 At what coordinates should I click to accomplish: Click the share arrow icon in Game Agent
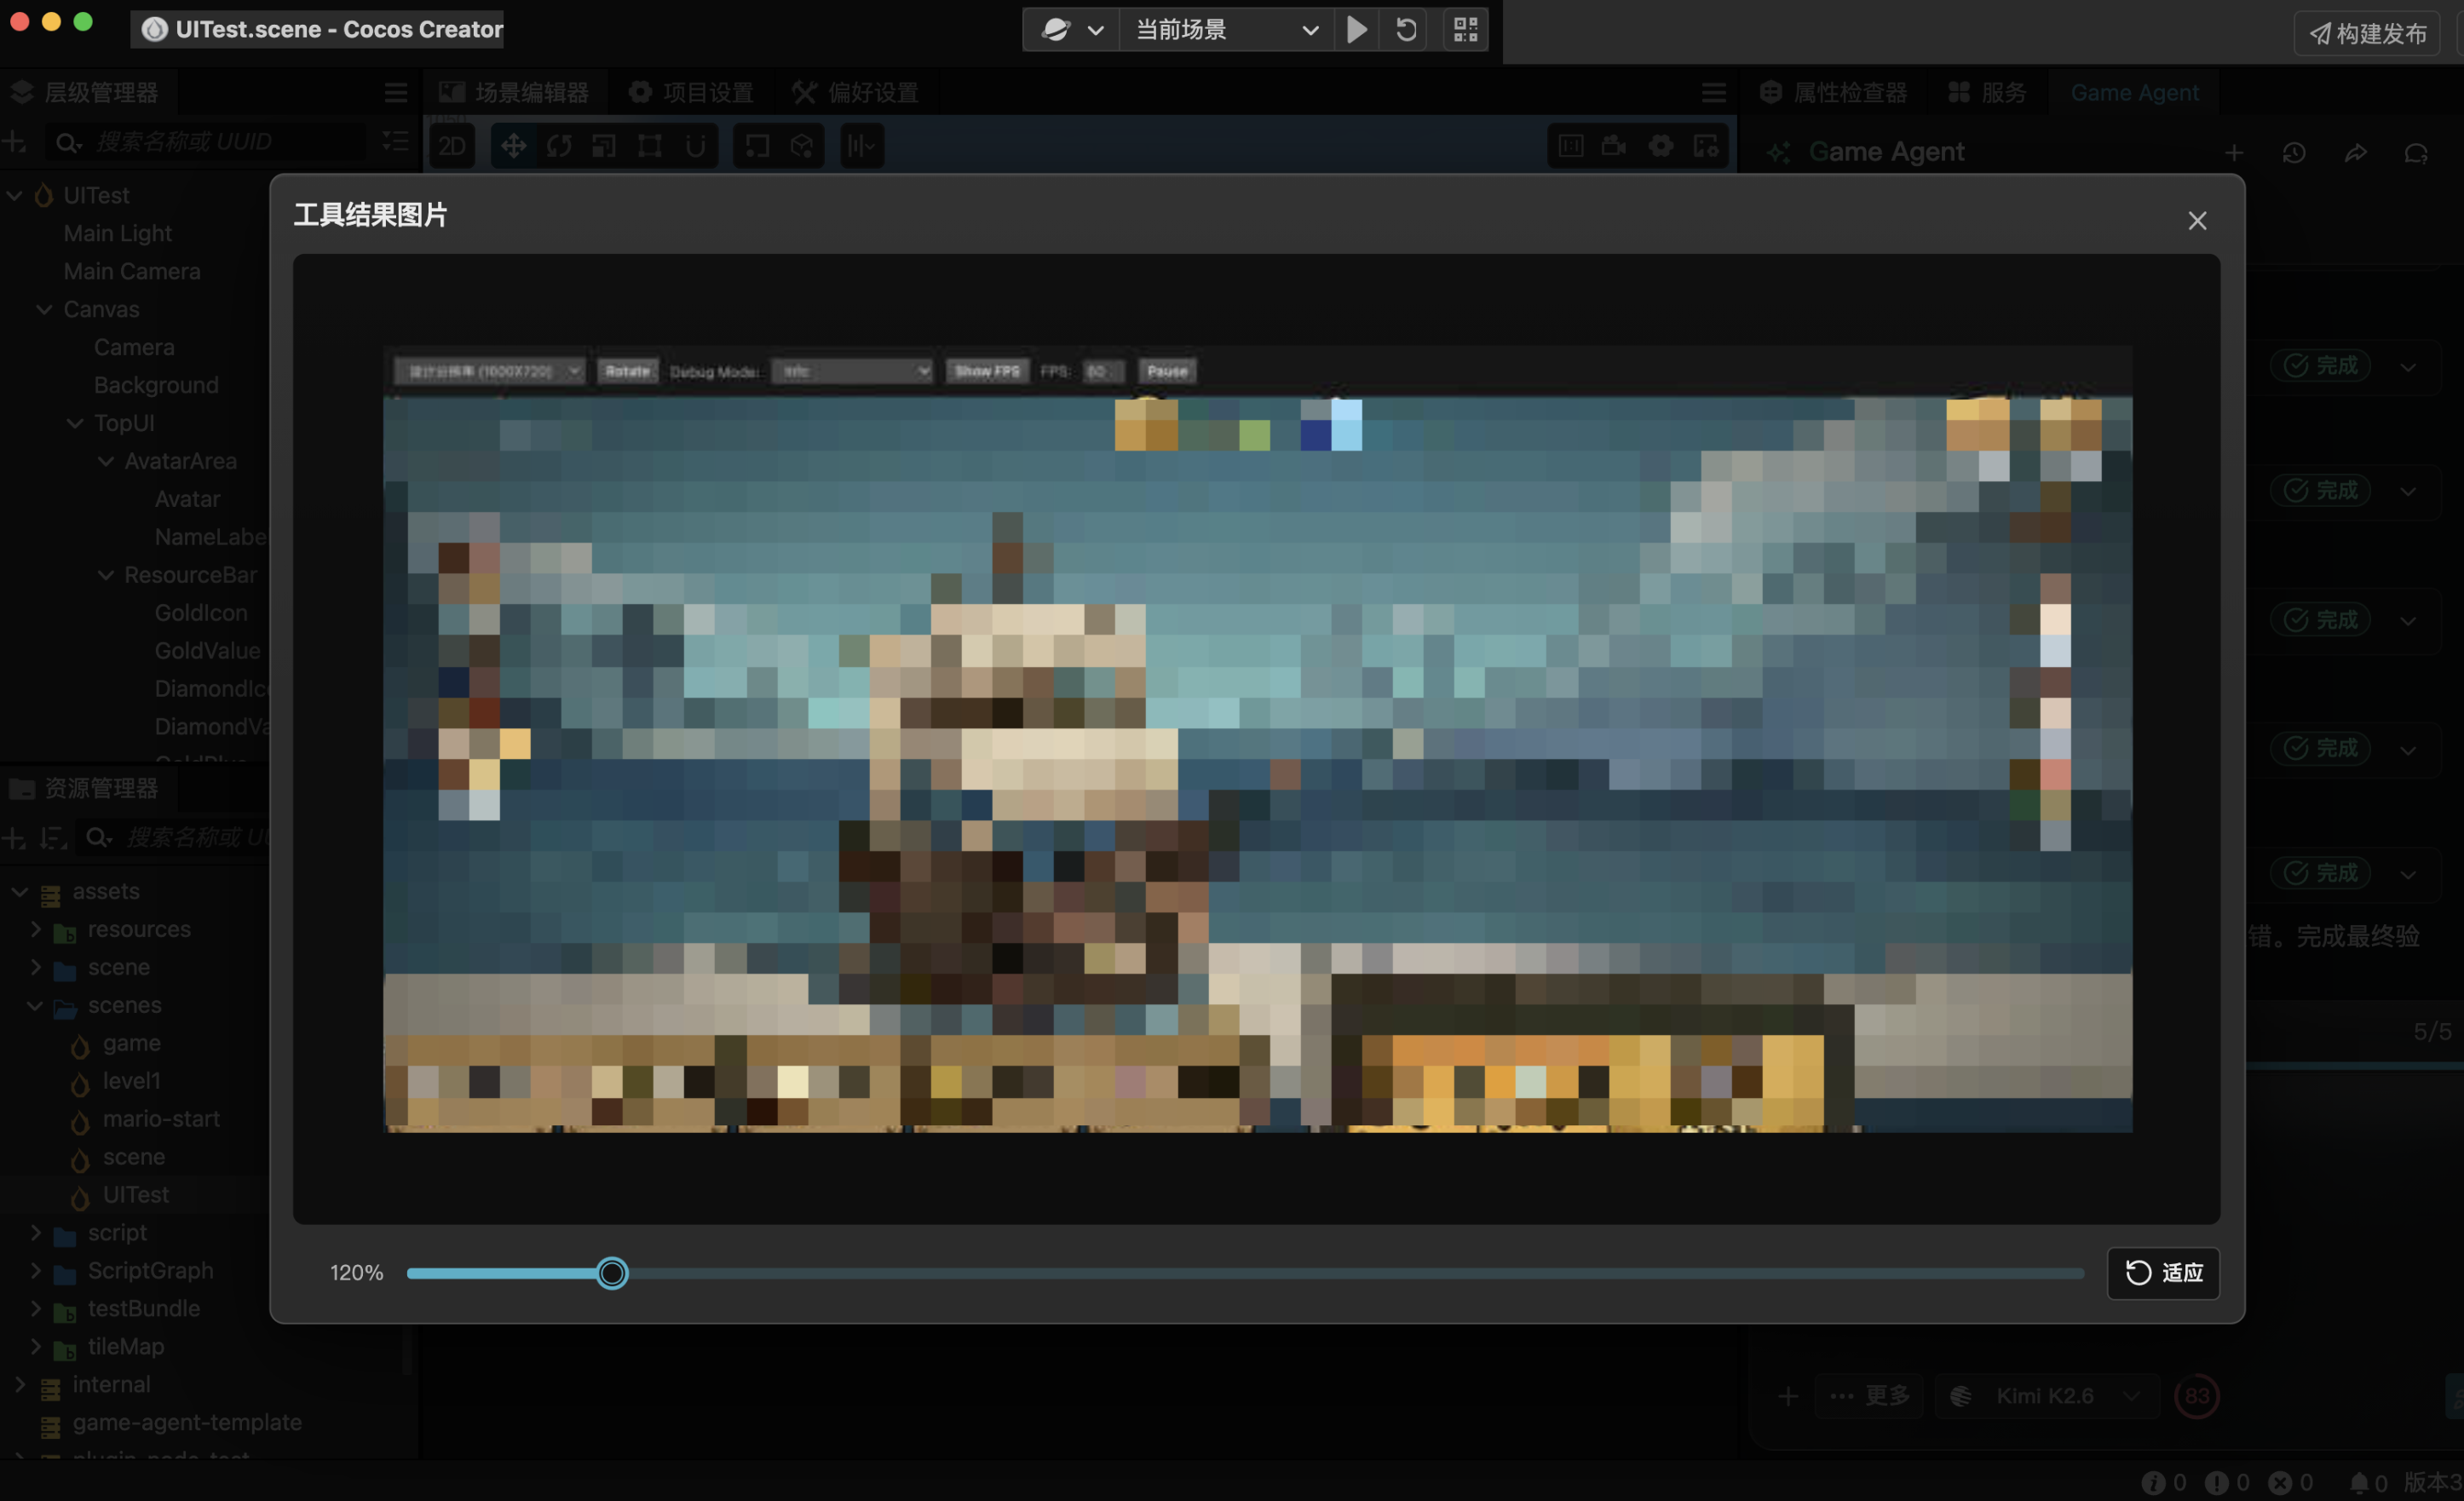tap(2355, 152)
